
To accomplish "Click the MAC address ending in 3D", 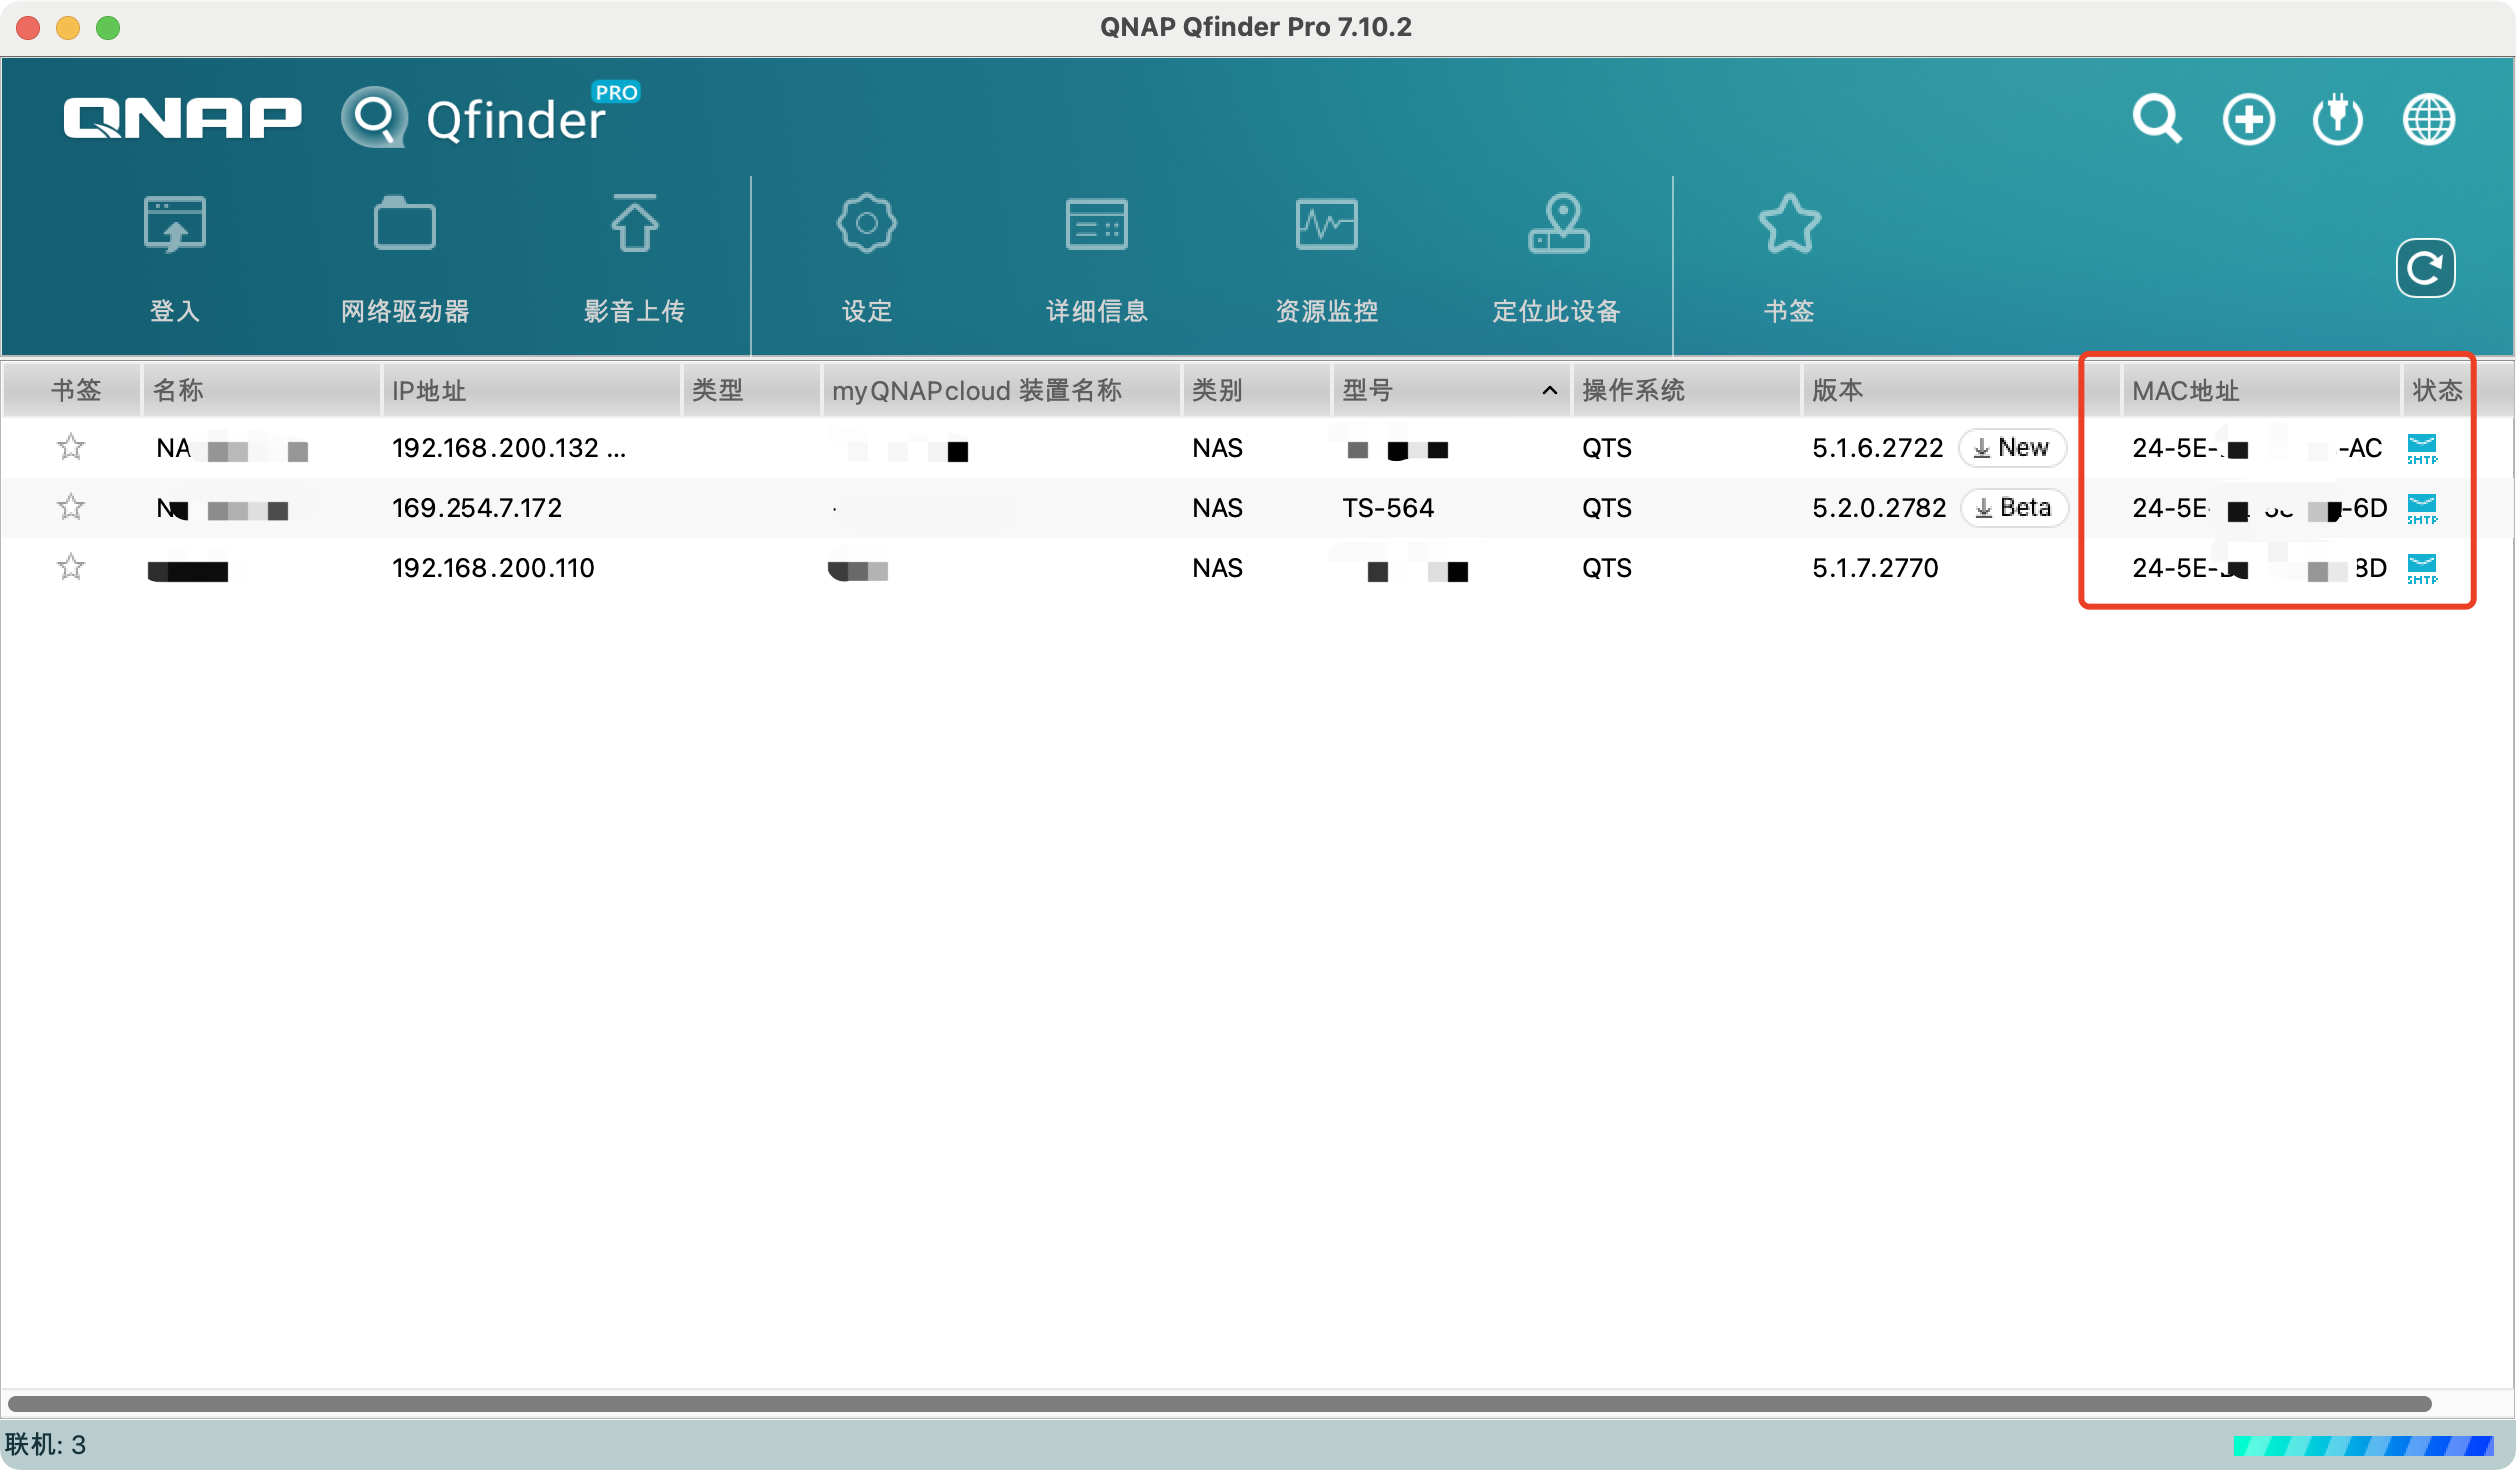I will pyautogui.click(x=2259, y=568).
